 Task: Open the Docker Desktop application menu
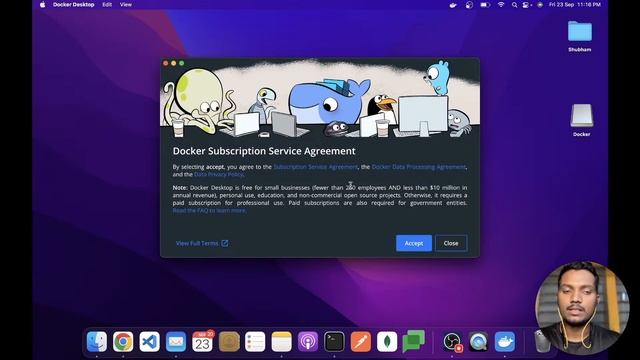pyautogui.click(x=73, y=4)
